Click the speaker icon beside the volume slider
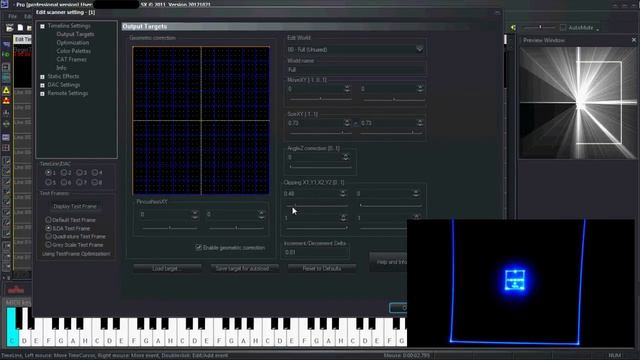This screenshot has width=640, height=360. coord(513,28)
